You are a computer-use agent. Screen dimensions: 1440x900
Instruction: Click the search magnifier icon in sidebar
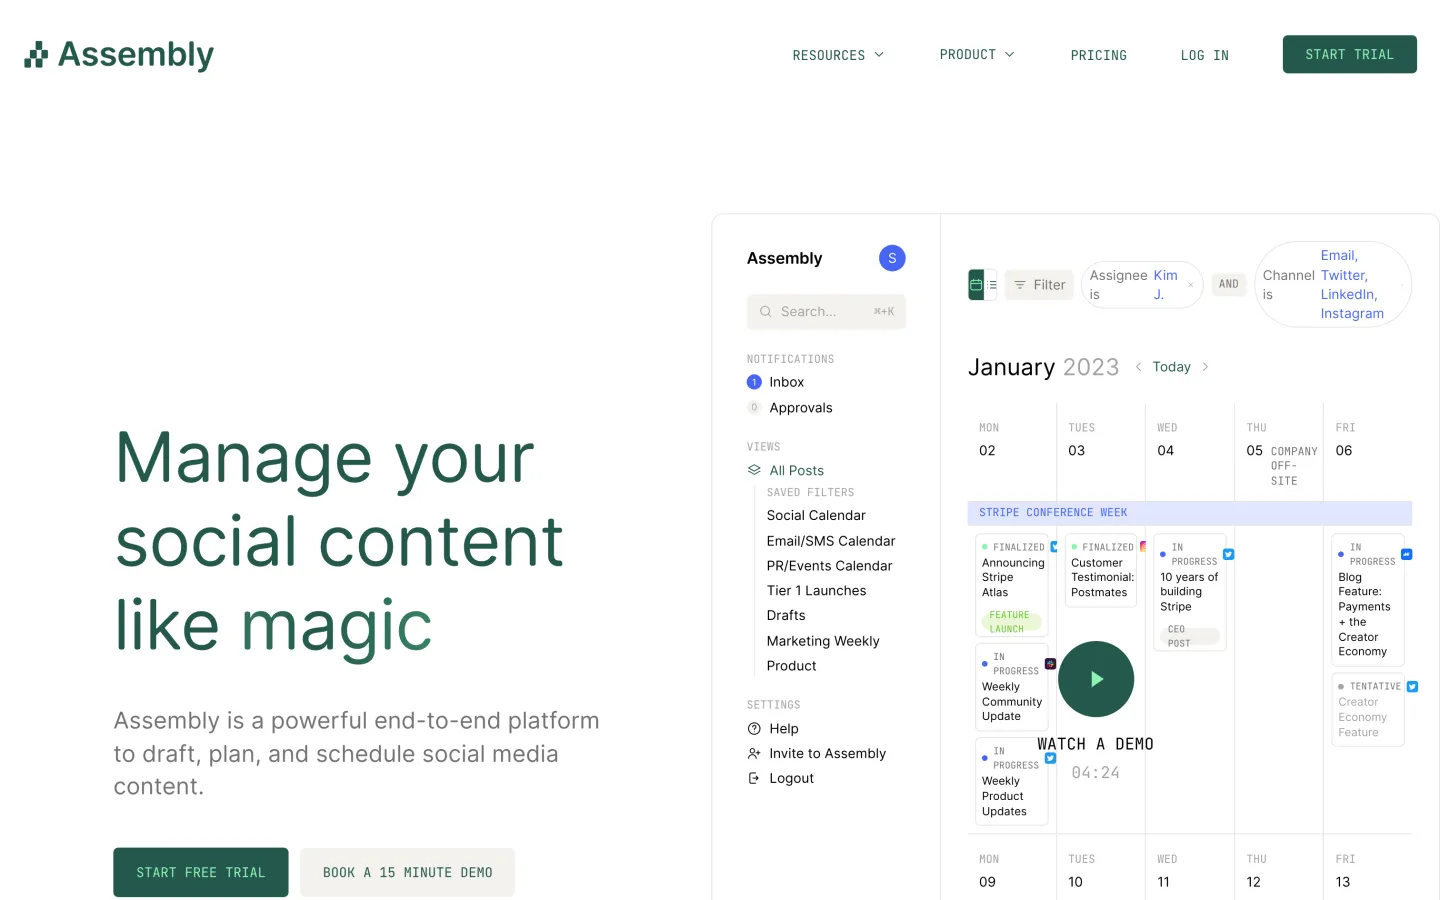point(765,312)
